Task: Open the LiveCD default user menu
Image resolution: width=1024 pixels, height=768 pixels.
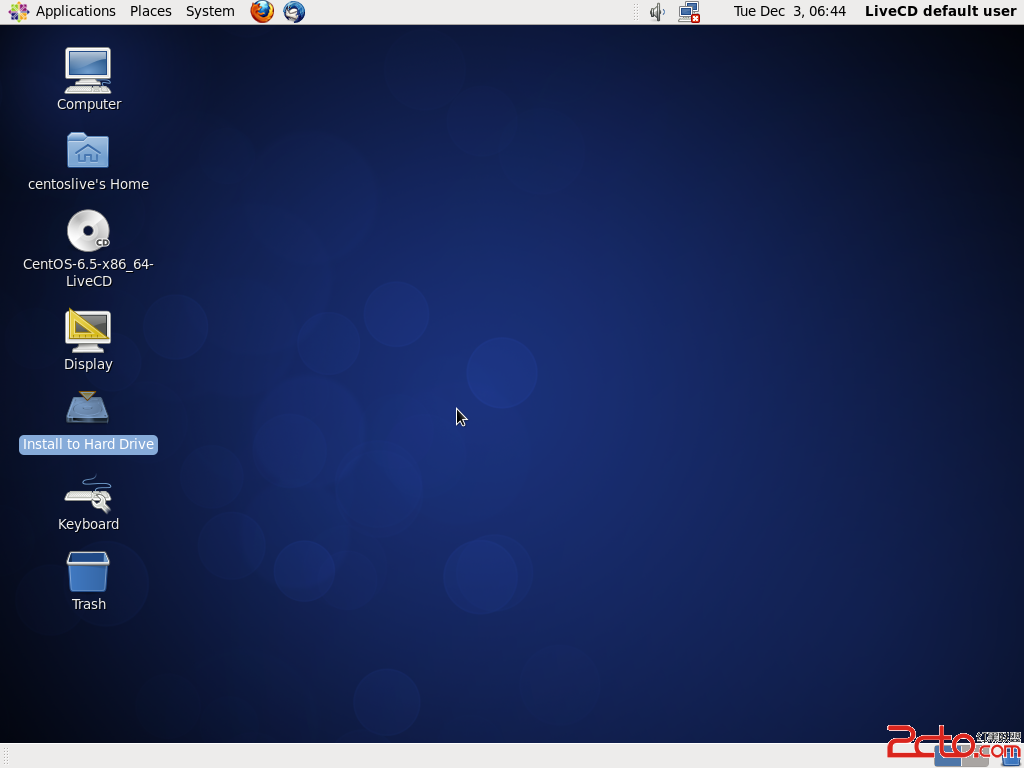Action: [940, 11]
